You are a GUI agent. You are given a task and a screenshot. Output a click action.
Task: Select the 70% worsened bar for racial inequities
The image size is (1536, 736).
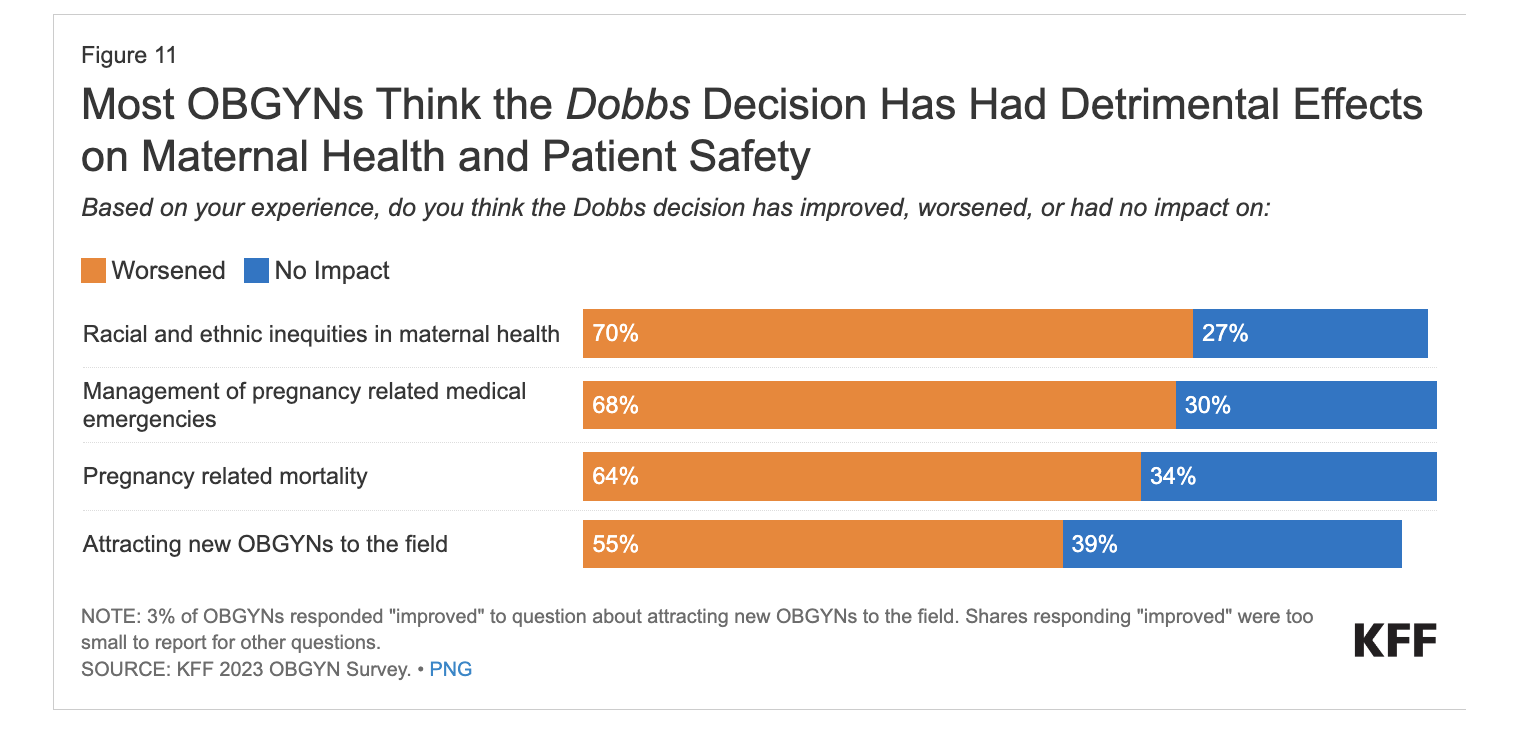coord(887,334)
